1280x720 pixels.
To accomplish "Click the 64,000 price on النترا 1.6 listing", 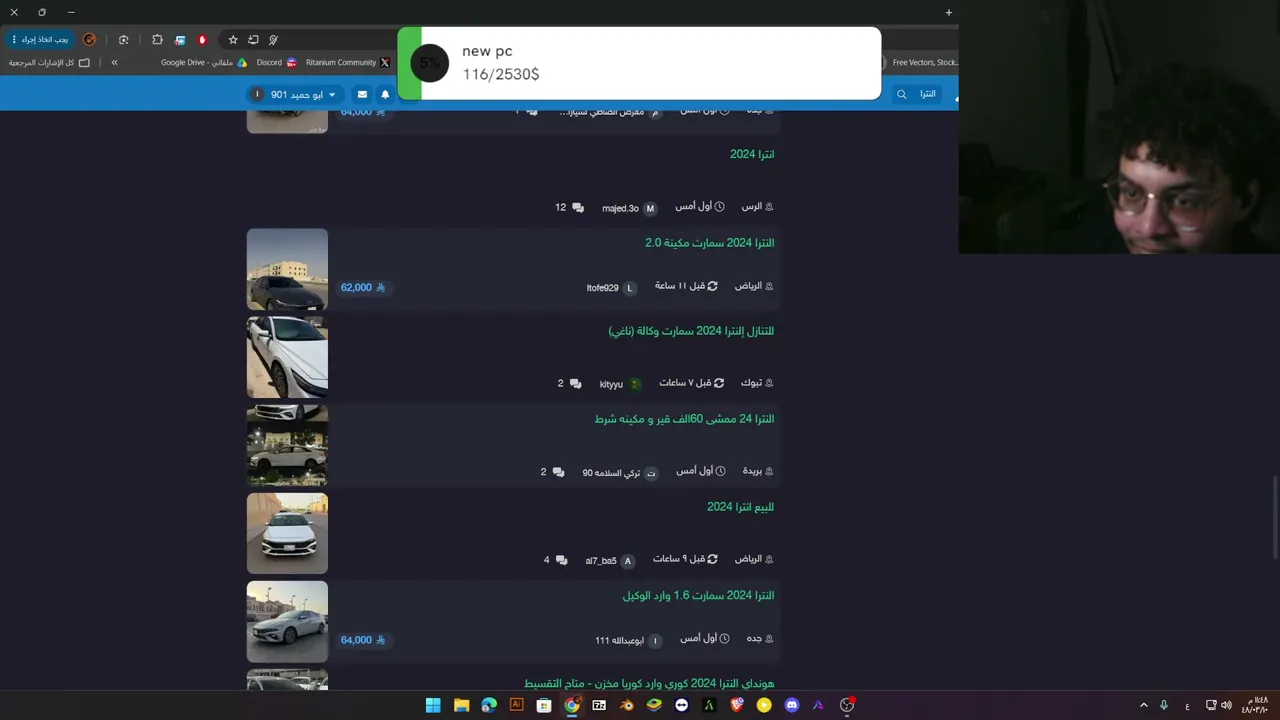I will point(362,640).
